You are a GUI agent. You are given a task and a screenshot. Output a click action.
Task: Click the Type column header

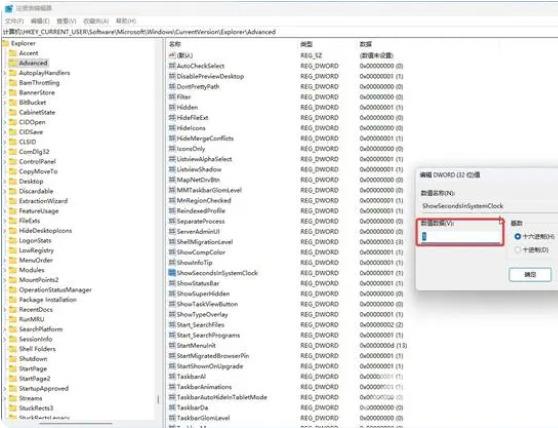(x=306, y=44)
